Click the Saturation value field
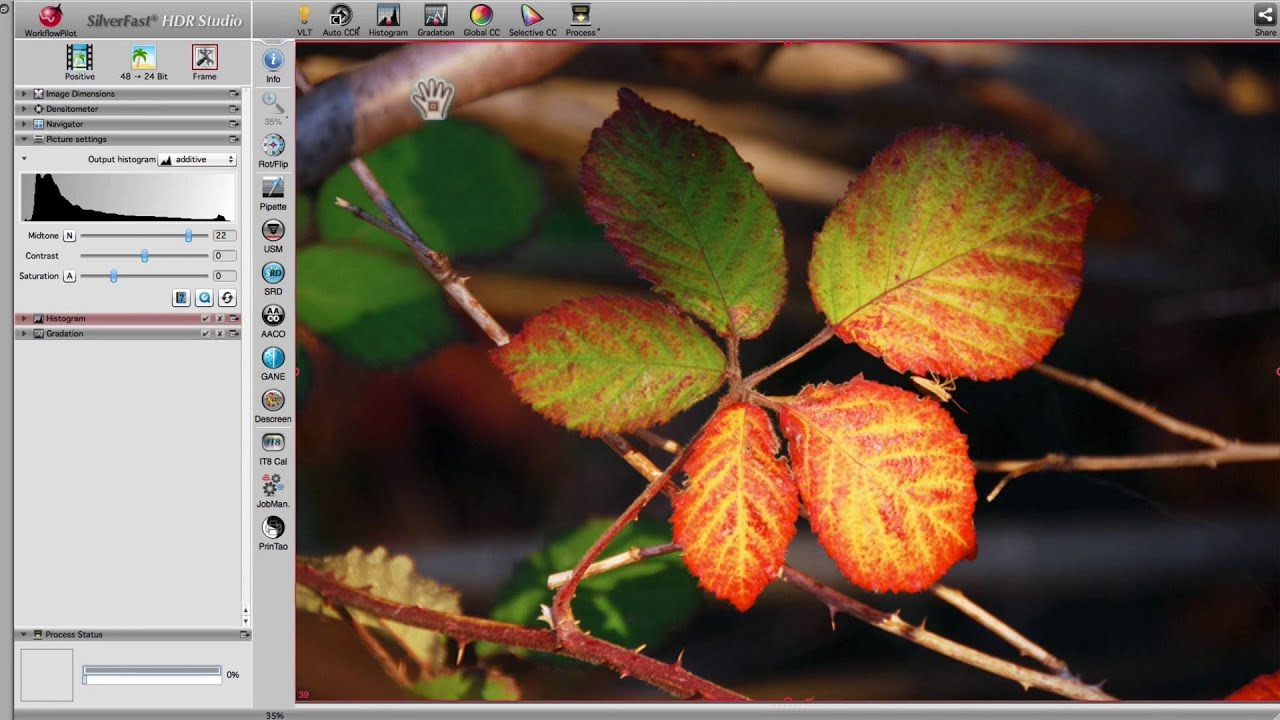 click(224, 276)
